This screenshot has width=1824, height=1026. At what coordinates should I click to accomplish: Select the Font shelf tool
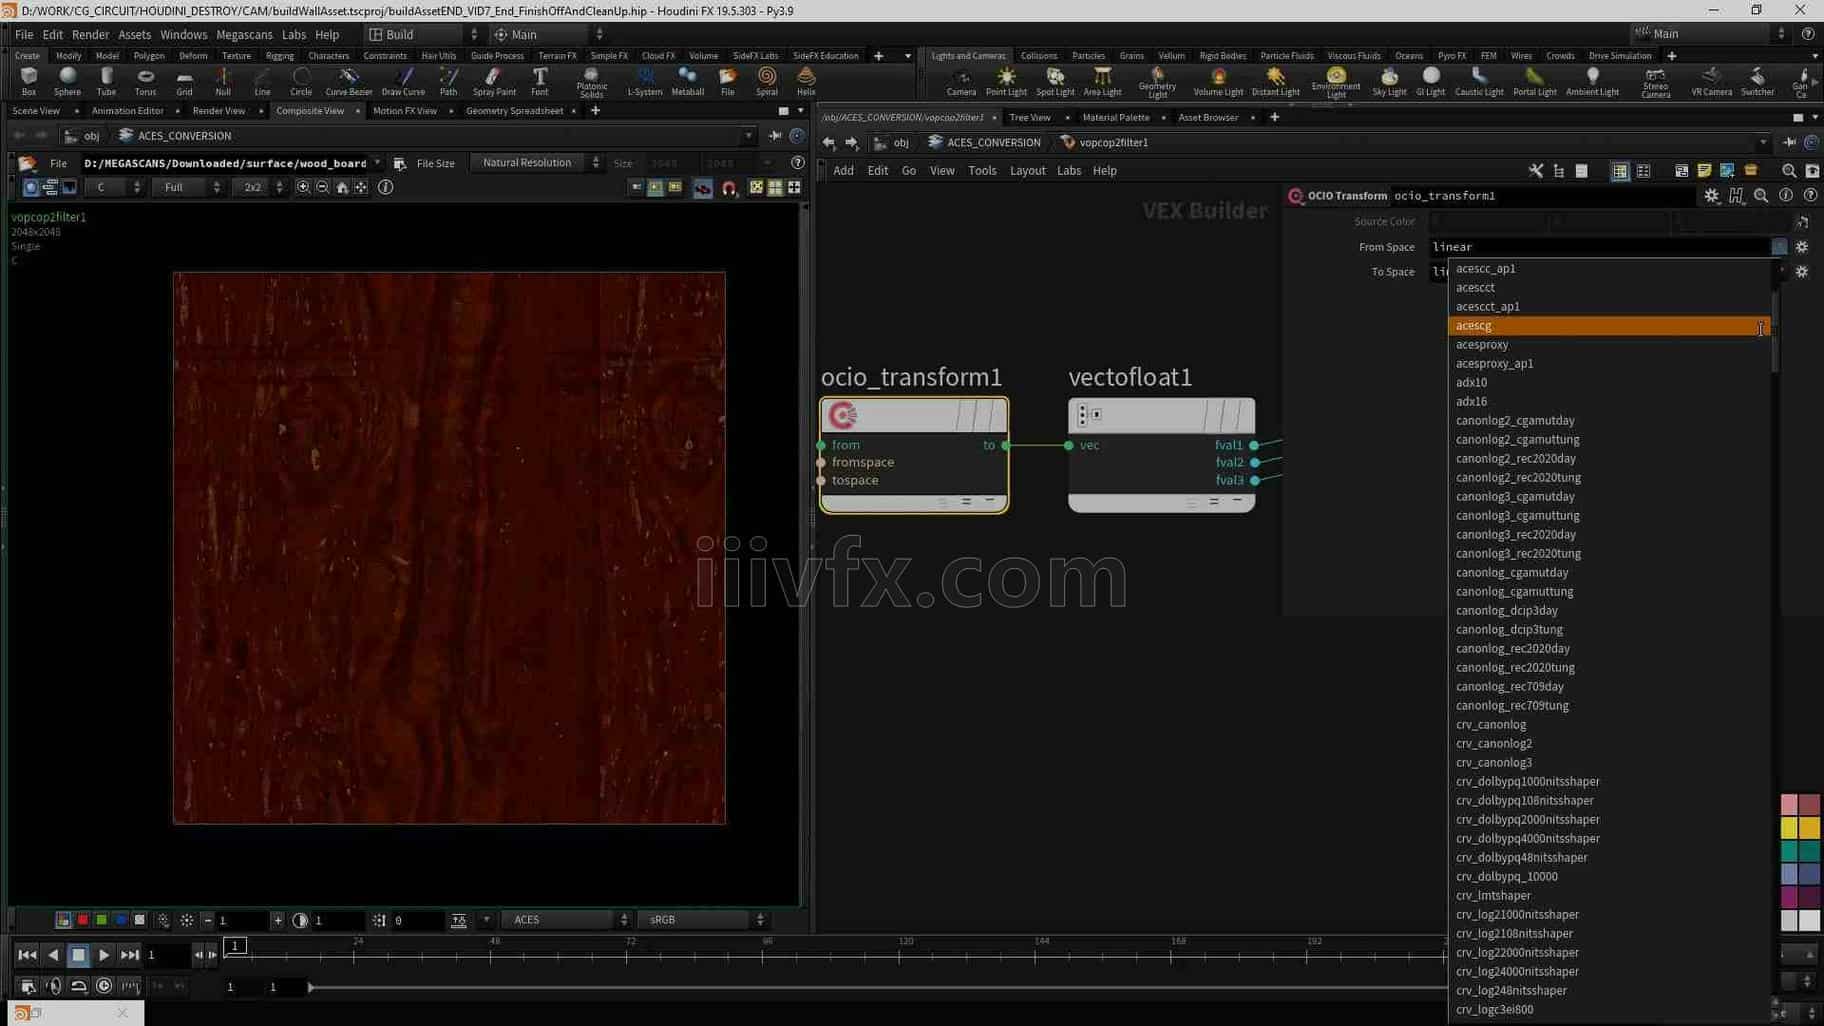540,81
